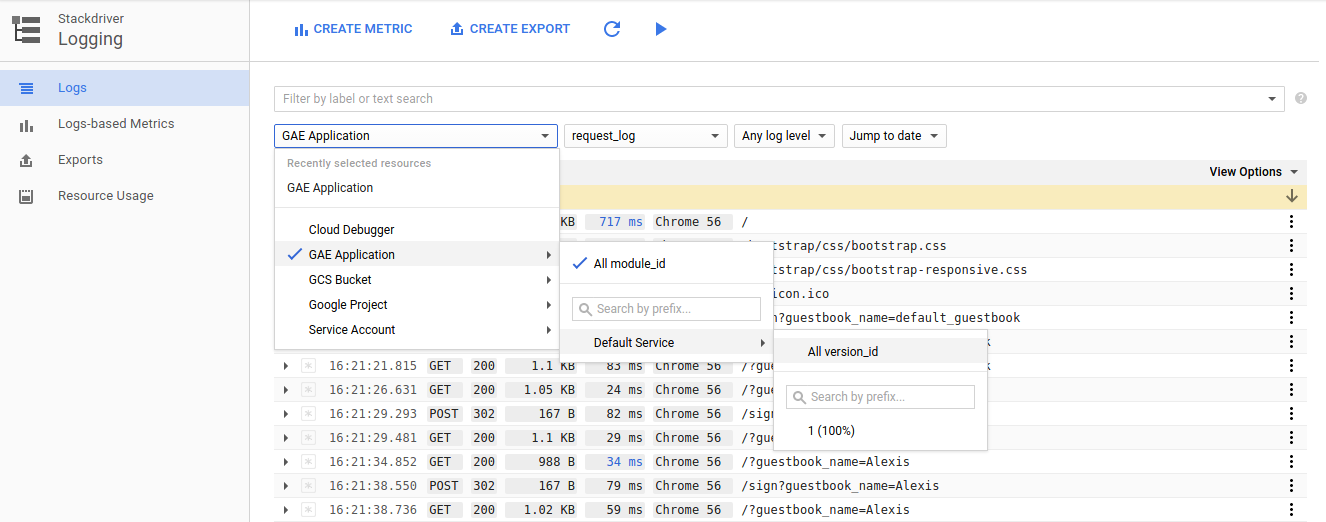
Task: Open the Jump to date dropdown
Action: point(894,136)
